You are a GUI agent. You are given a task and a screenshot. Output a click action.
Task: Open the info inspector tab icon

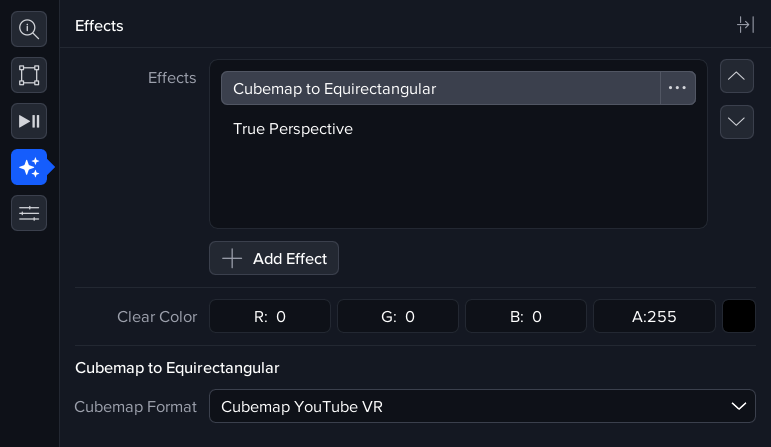[x=29, y=30]
